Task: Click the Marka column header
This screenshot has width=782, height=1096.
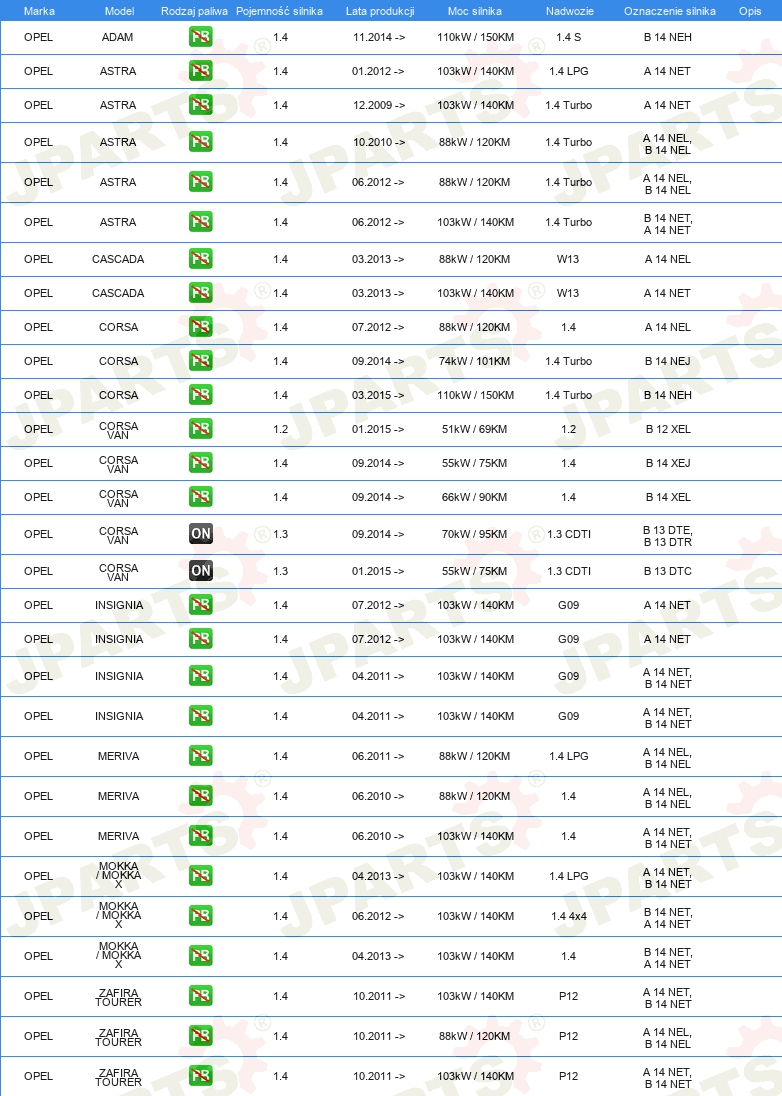Action: click(39, 11)
